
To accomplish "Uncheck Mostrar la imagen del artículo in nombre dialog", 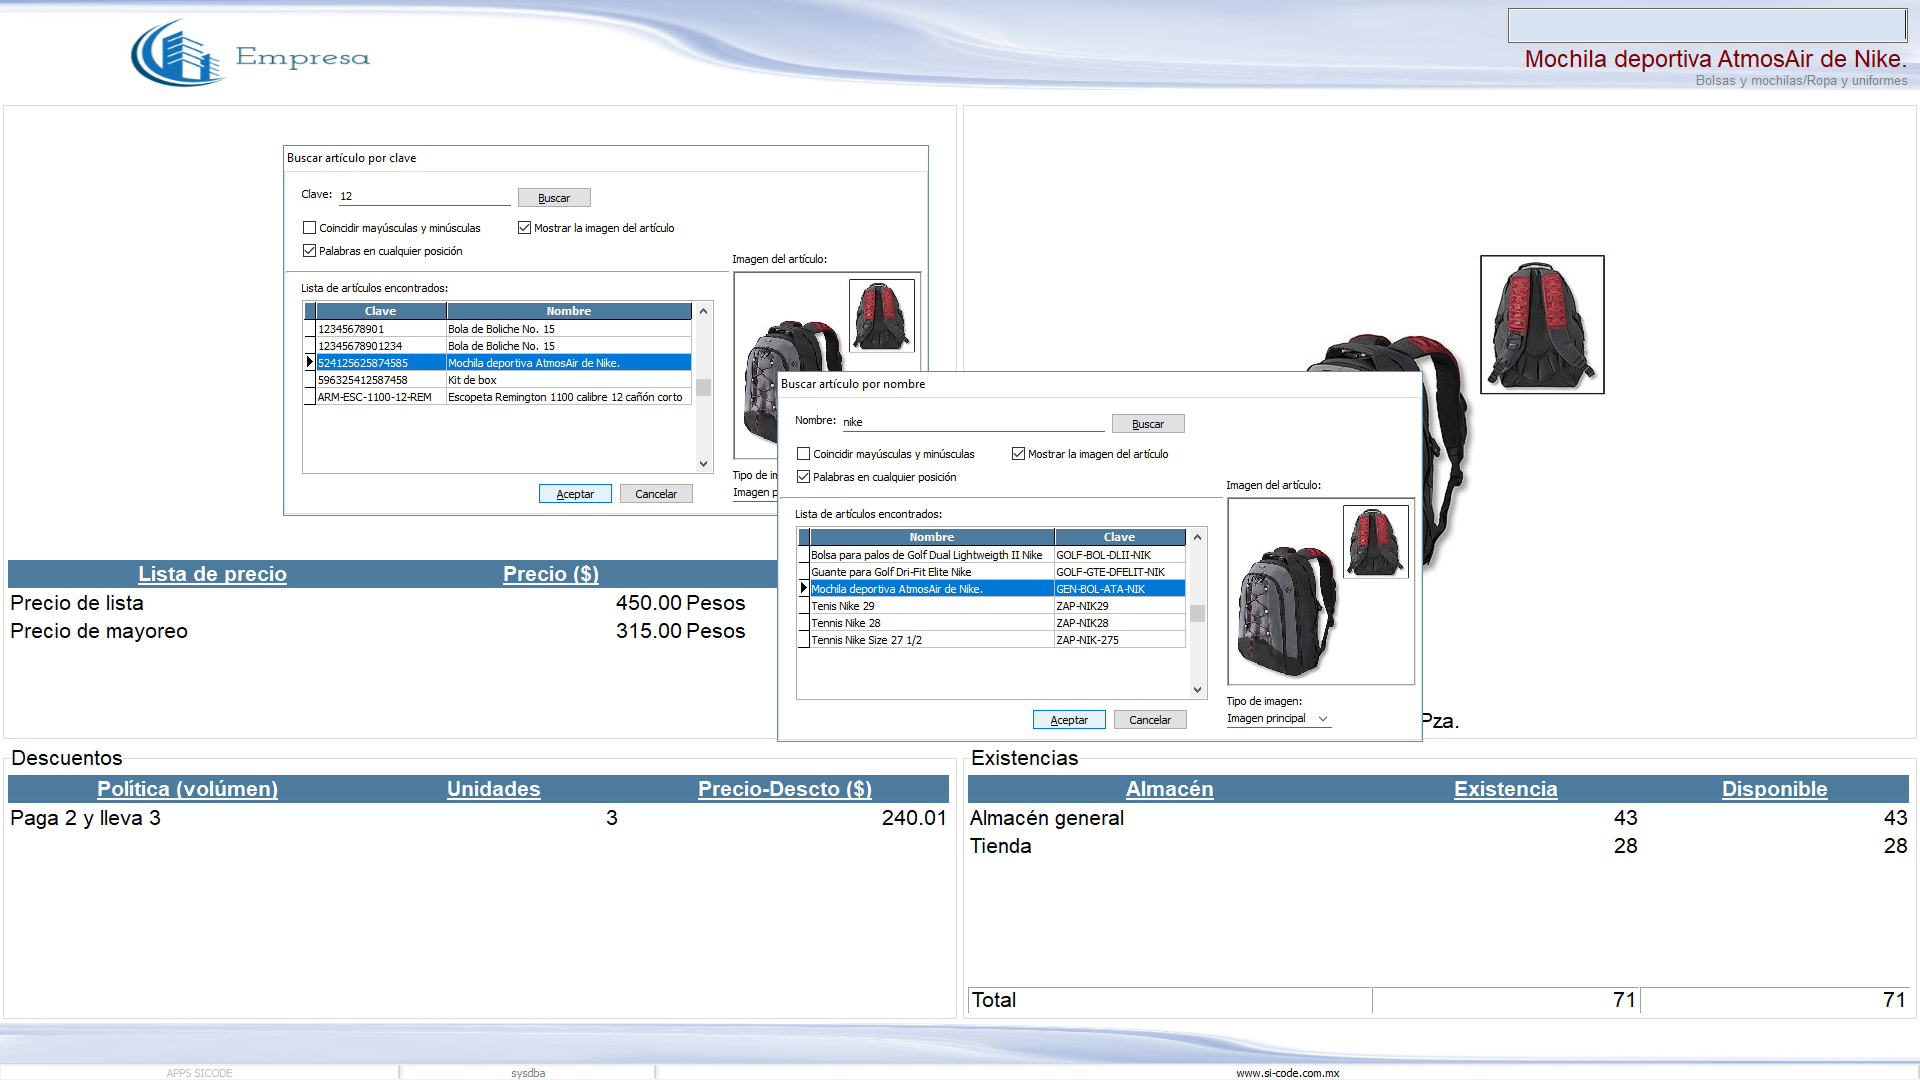I will 1018,454.
